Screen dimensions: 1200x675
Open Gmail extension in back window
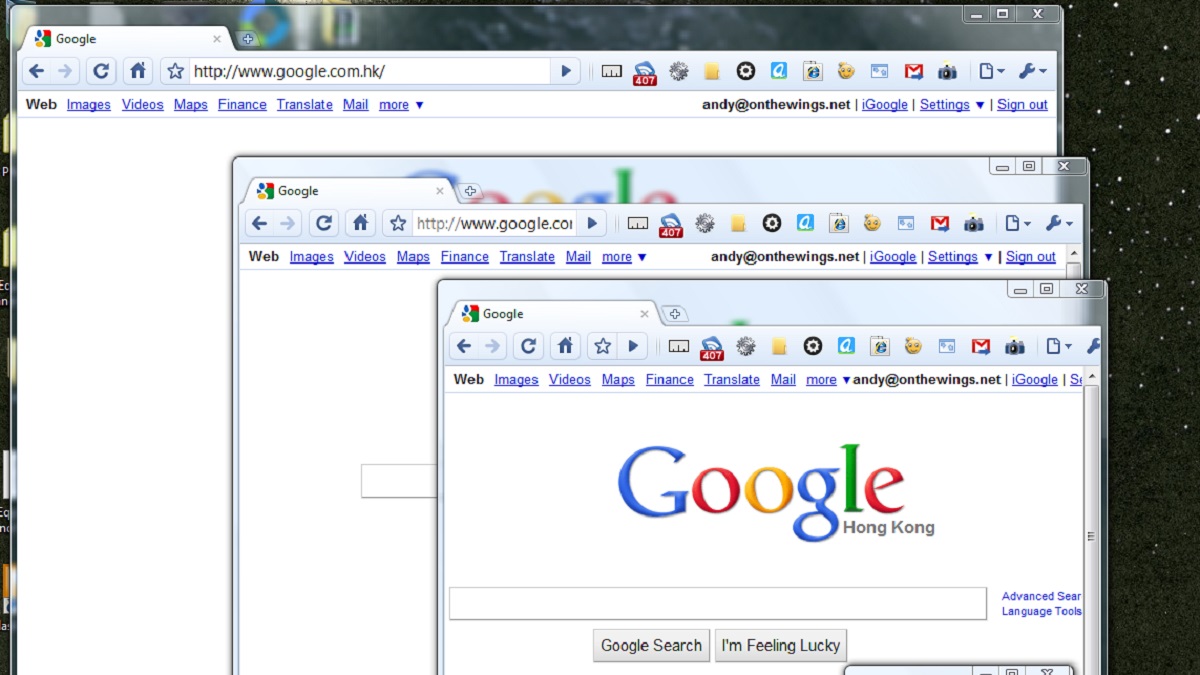(913, 71)
